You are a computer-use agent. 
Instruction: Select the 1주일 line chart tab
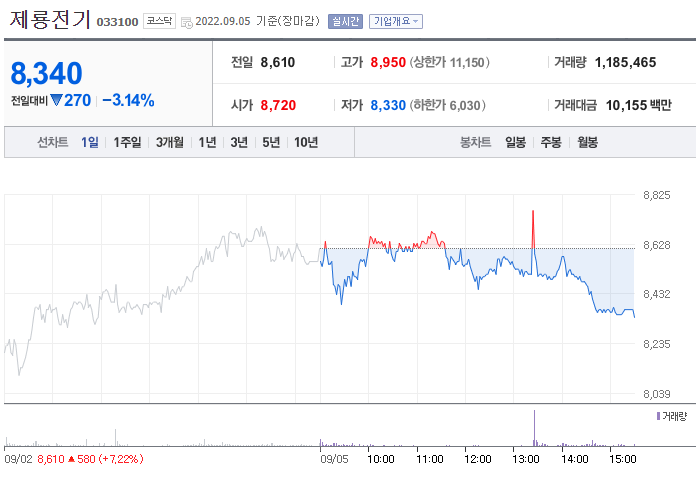click(x=127, y=142)
